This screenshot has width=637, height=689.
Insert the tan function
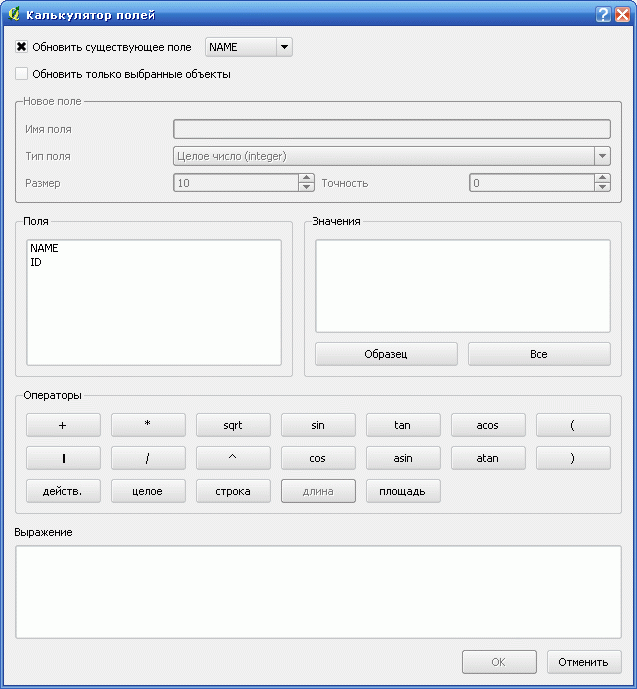[403, 425]
